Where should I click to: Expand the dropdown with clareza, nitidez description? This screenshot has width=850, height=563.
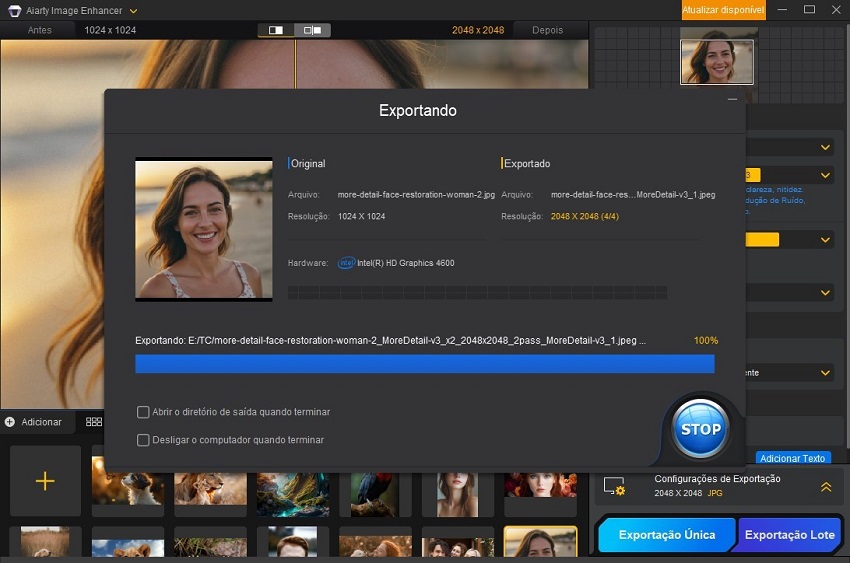coord(825,175)
